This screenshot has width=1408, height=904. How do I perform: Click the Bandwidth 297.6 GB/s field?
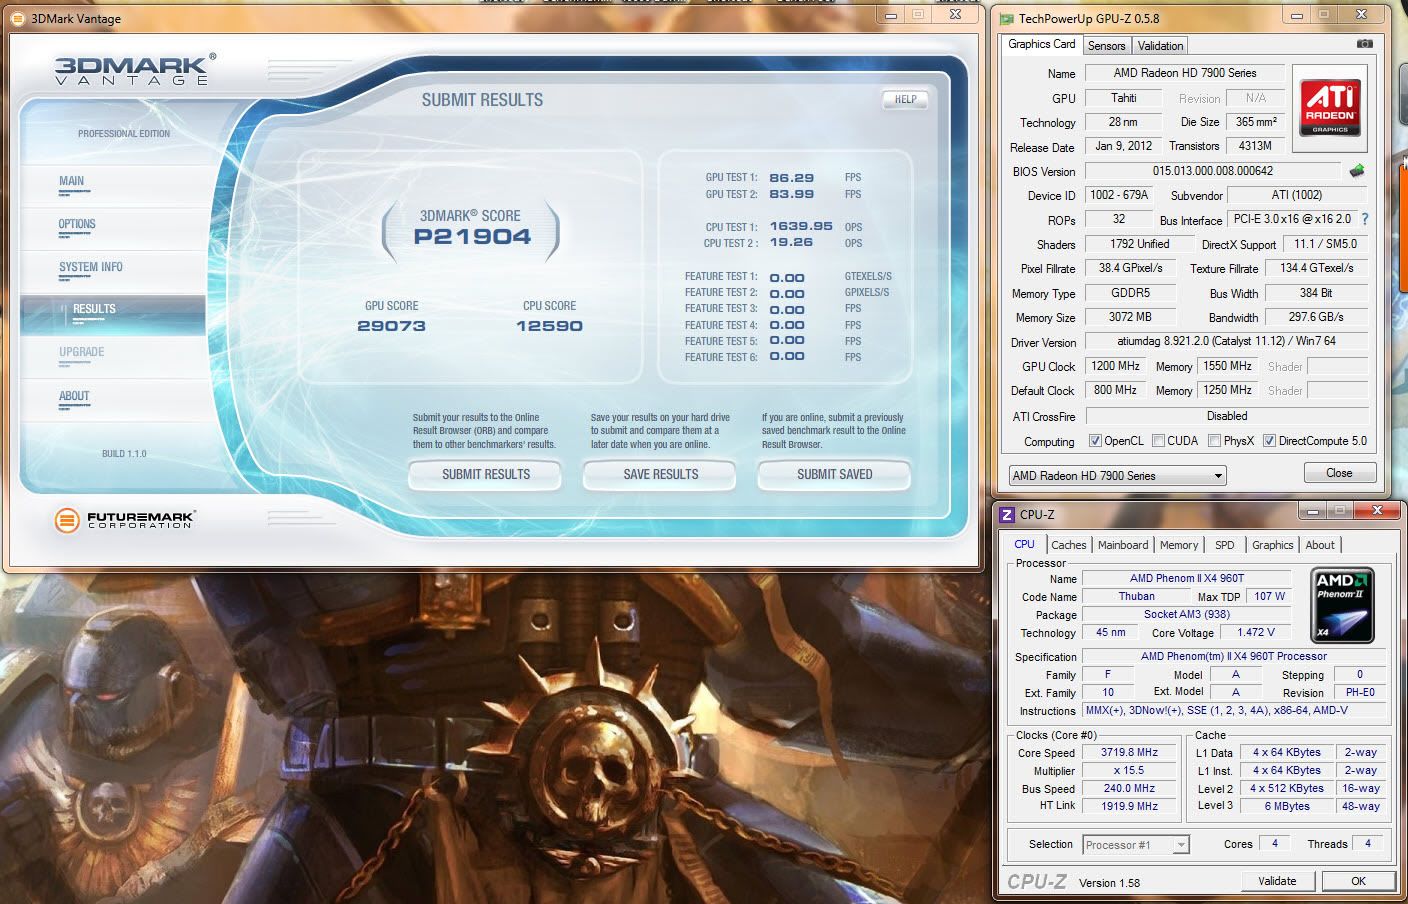coord(1316,317)
